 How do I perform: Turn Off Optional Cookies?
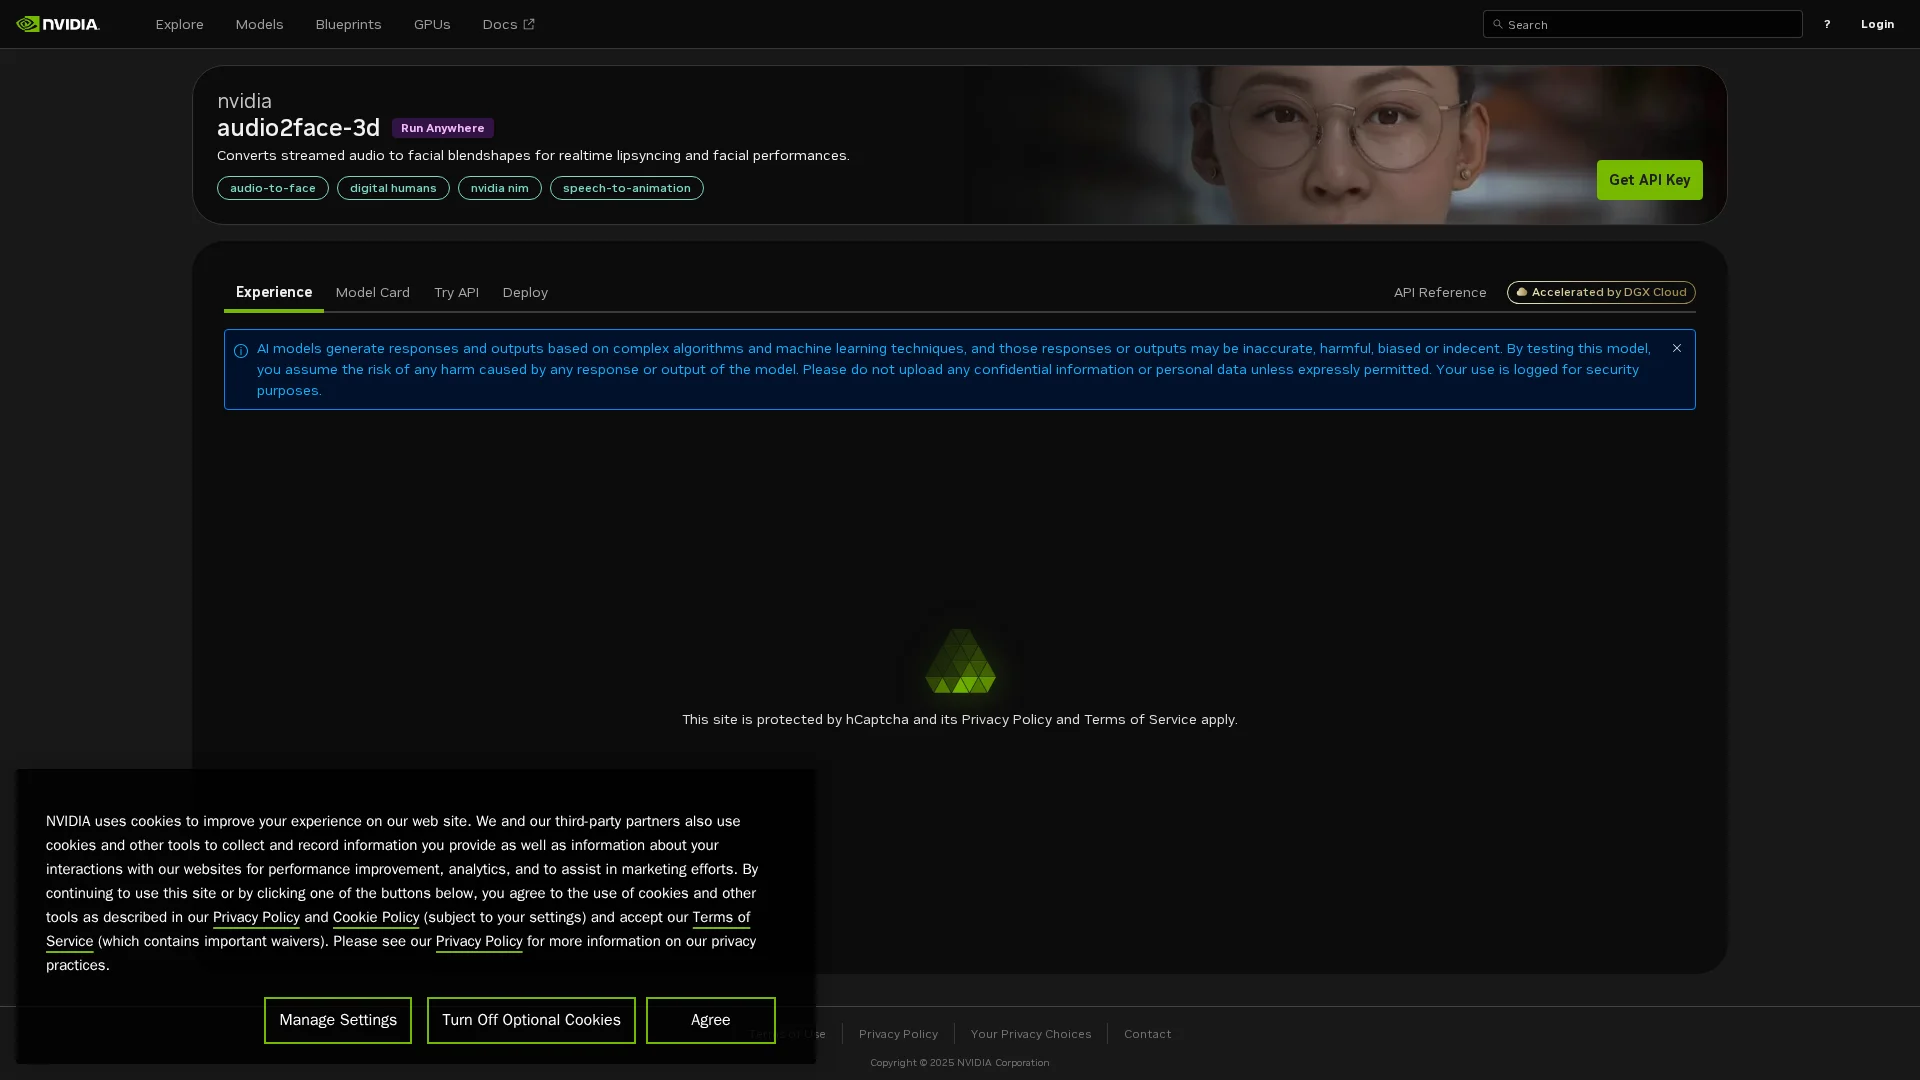tap(531, 1020)
